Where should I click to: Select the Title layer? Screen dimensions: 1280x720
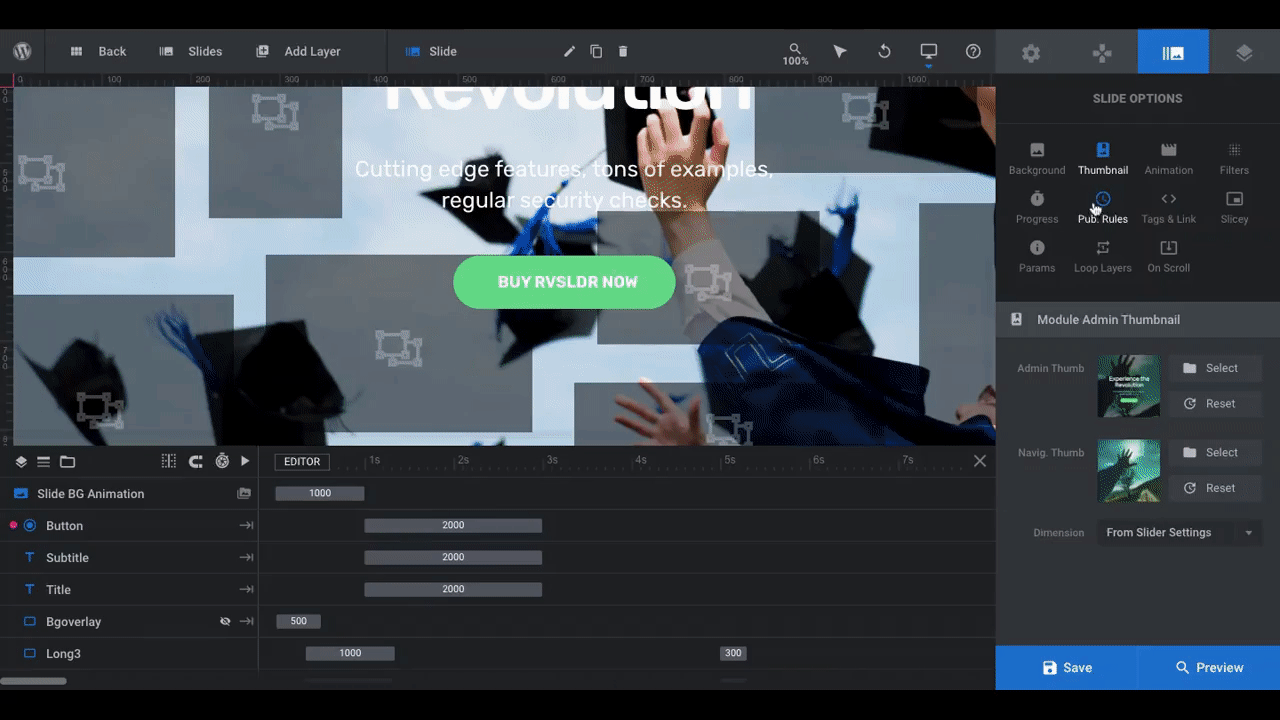129,589
